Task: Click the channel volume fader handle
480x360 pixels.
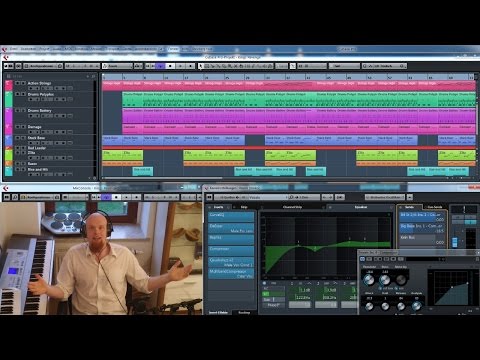Action: (455, 242)
